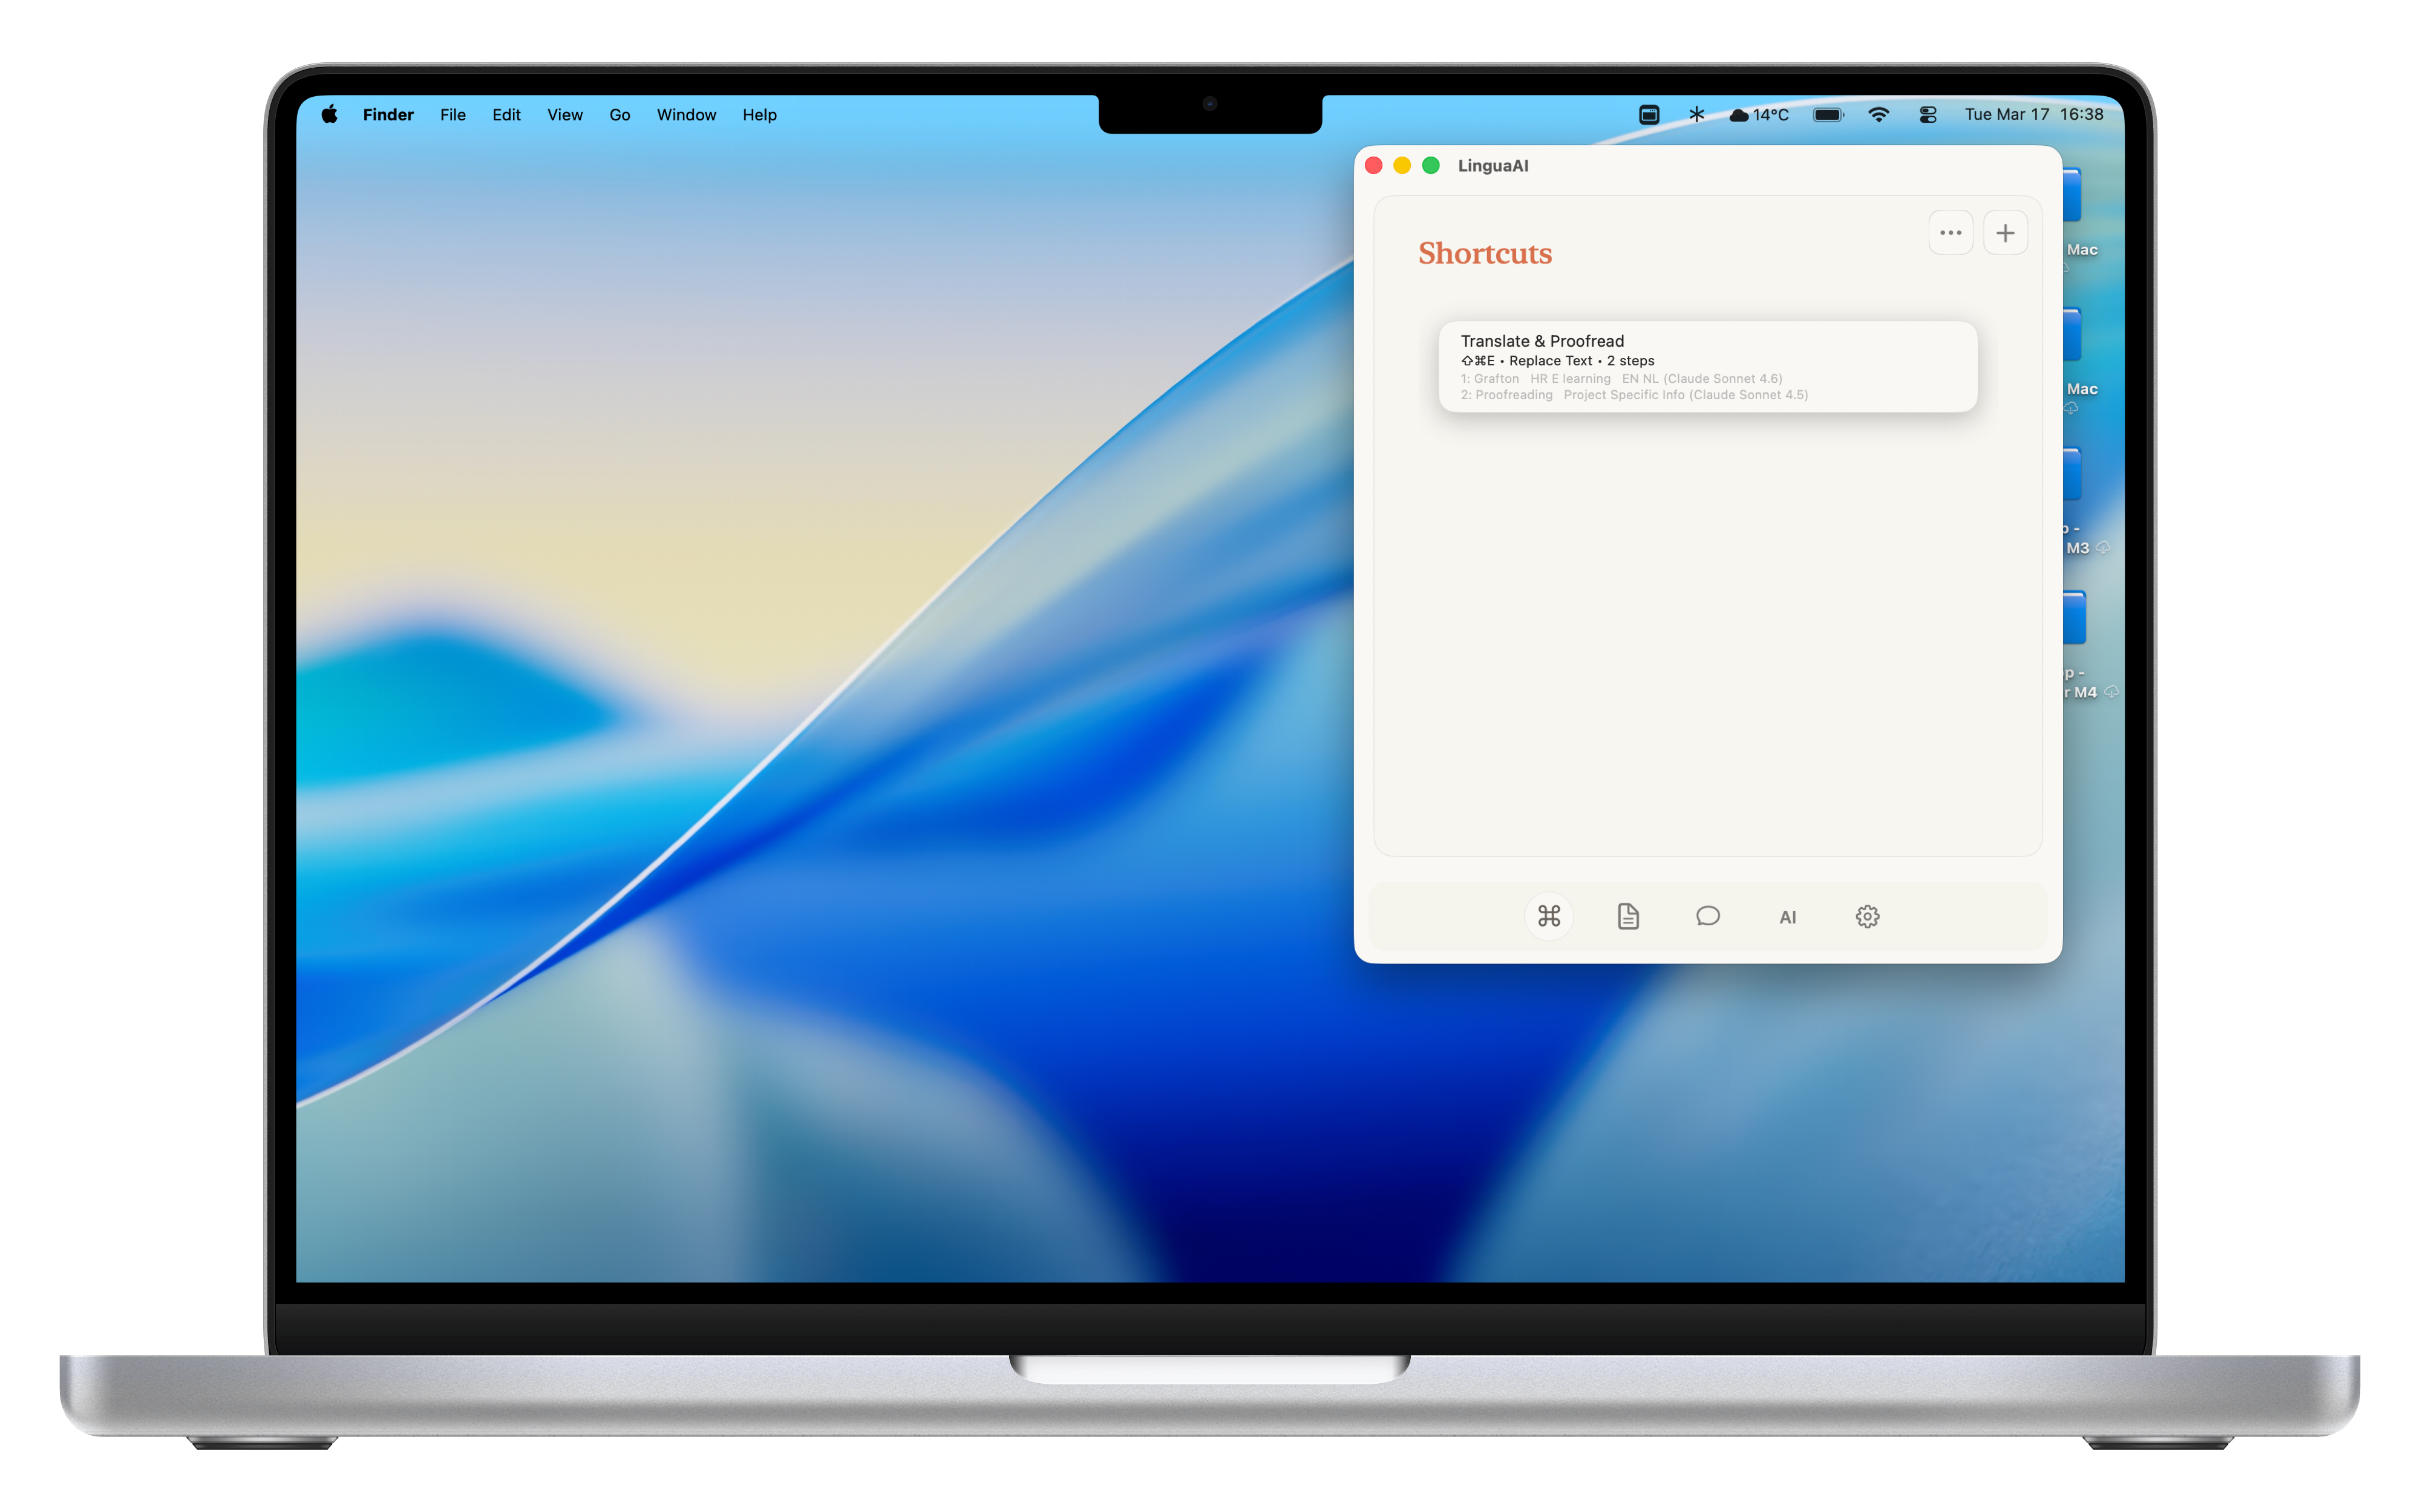This screenshot has width=2420, height=1512.
Task: Open the Edit menu
Action: [506, 115]
